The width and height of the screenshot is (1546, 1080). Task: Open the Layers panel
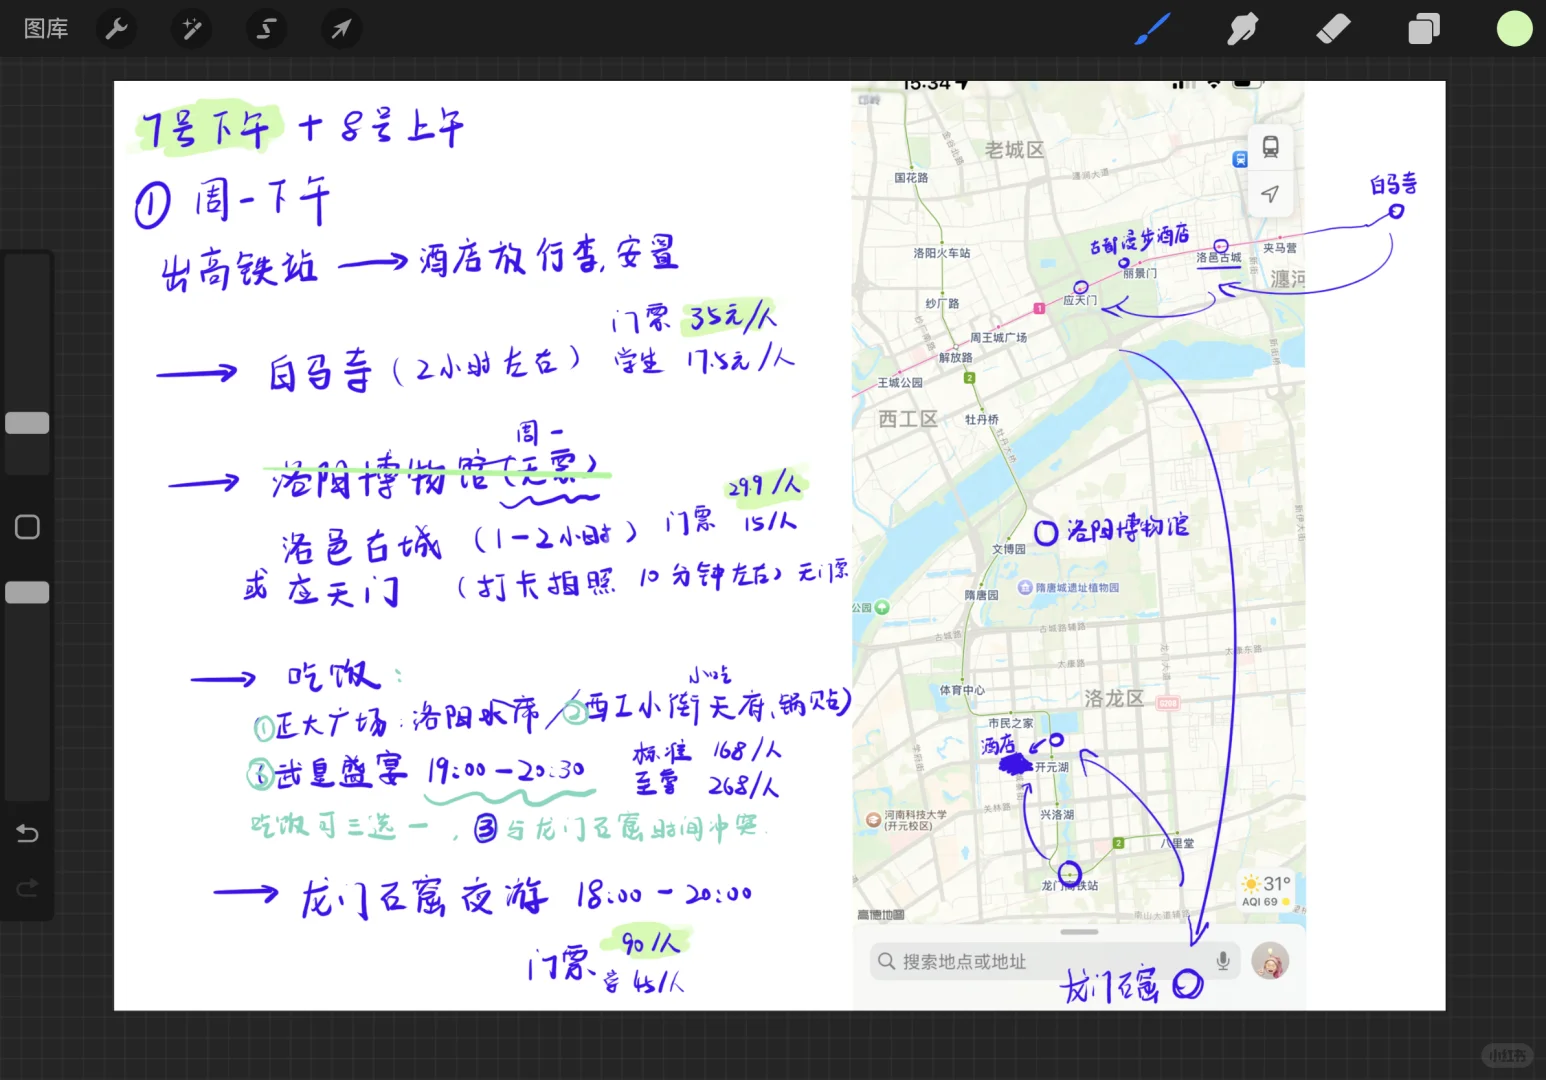coord(1422,29)
